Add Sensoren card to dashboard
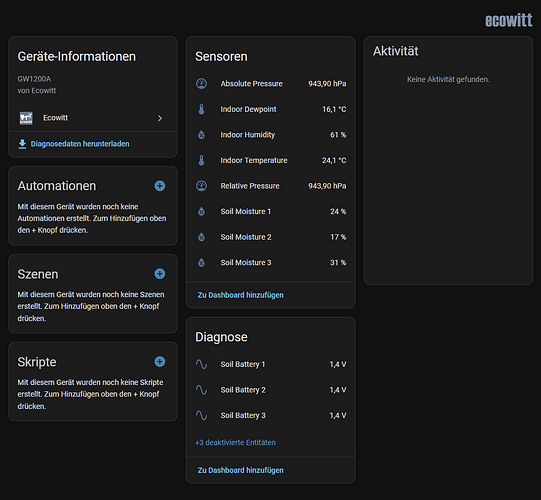Viewport: 541px width, 500px height. (240, 295)
